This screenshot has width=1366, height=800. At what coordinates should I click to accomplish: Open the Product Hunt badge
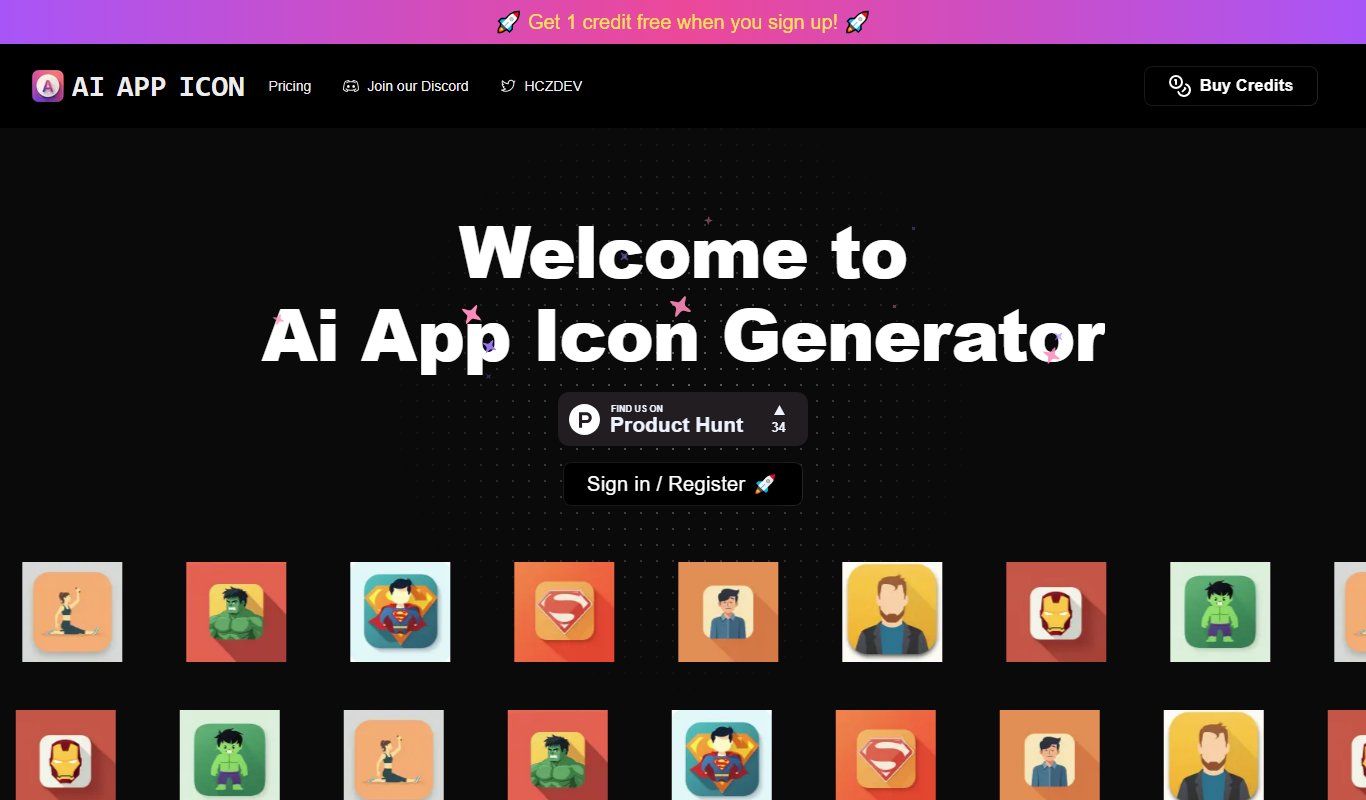683,419
